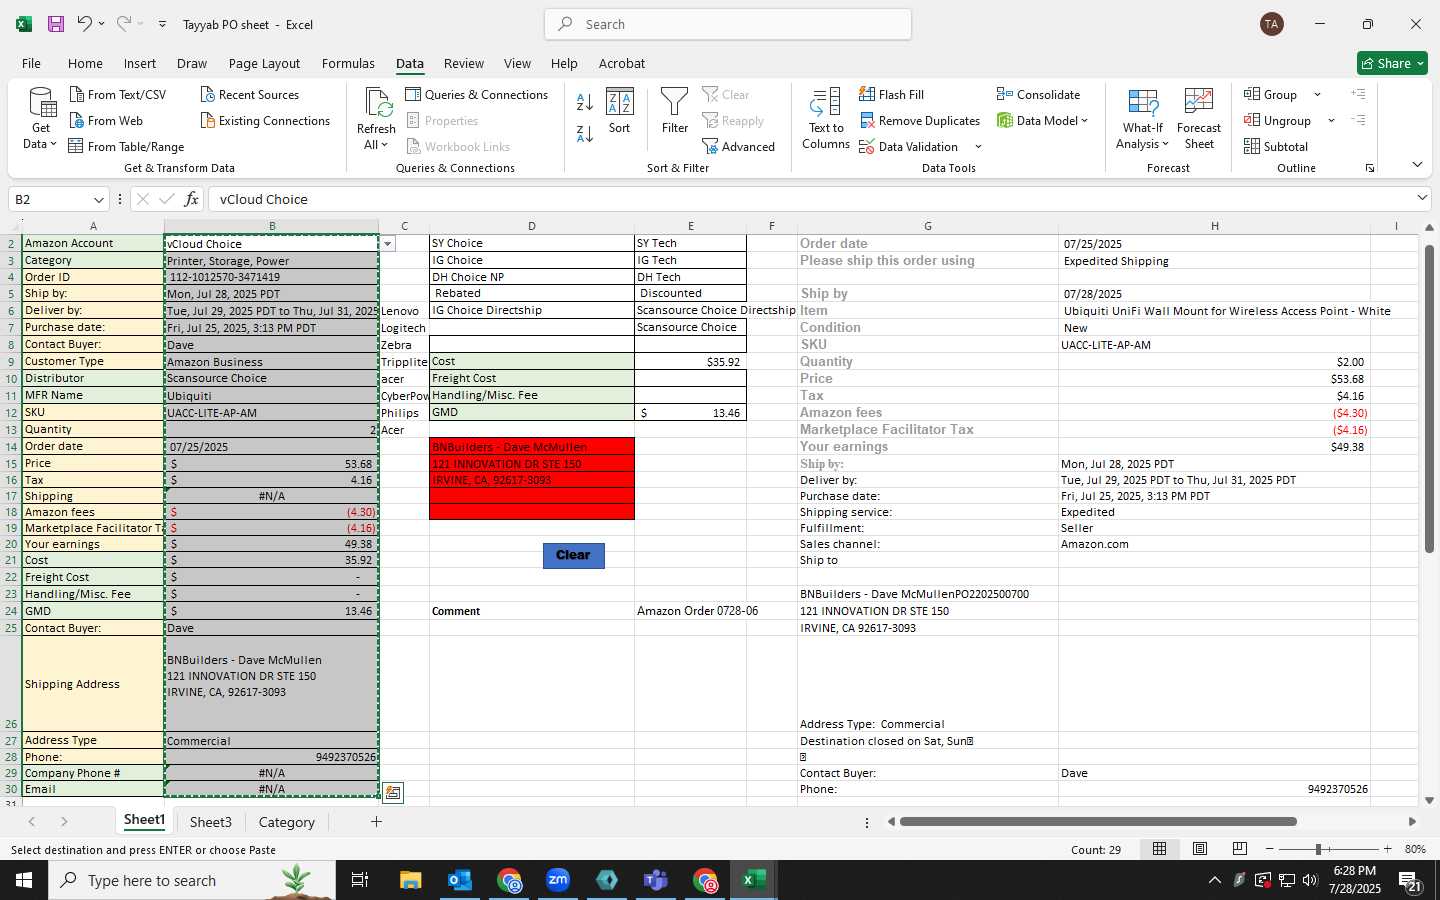The width and height of the screenshot is (1440, 900).
Task: Open the Ungroup dropdown arrow
Action: (x=1331, y=120)
